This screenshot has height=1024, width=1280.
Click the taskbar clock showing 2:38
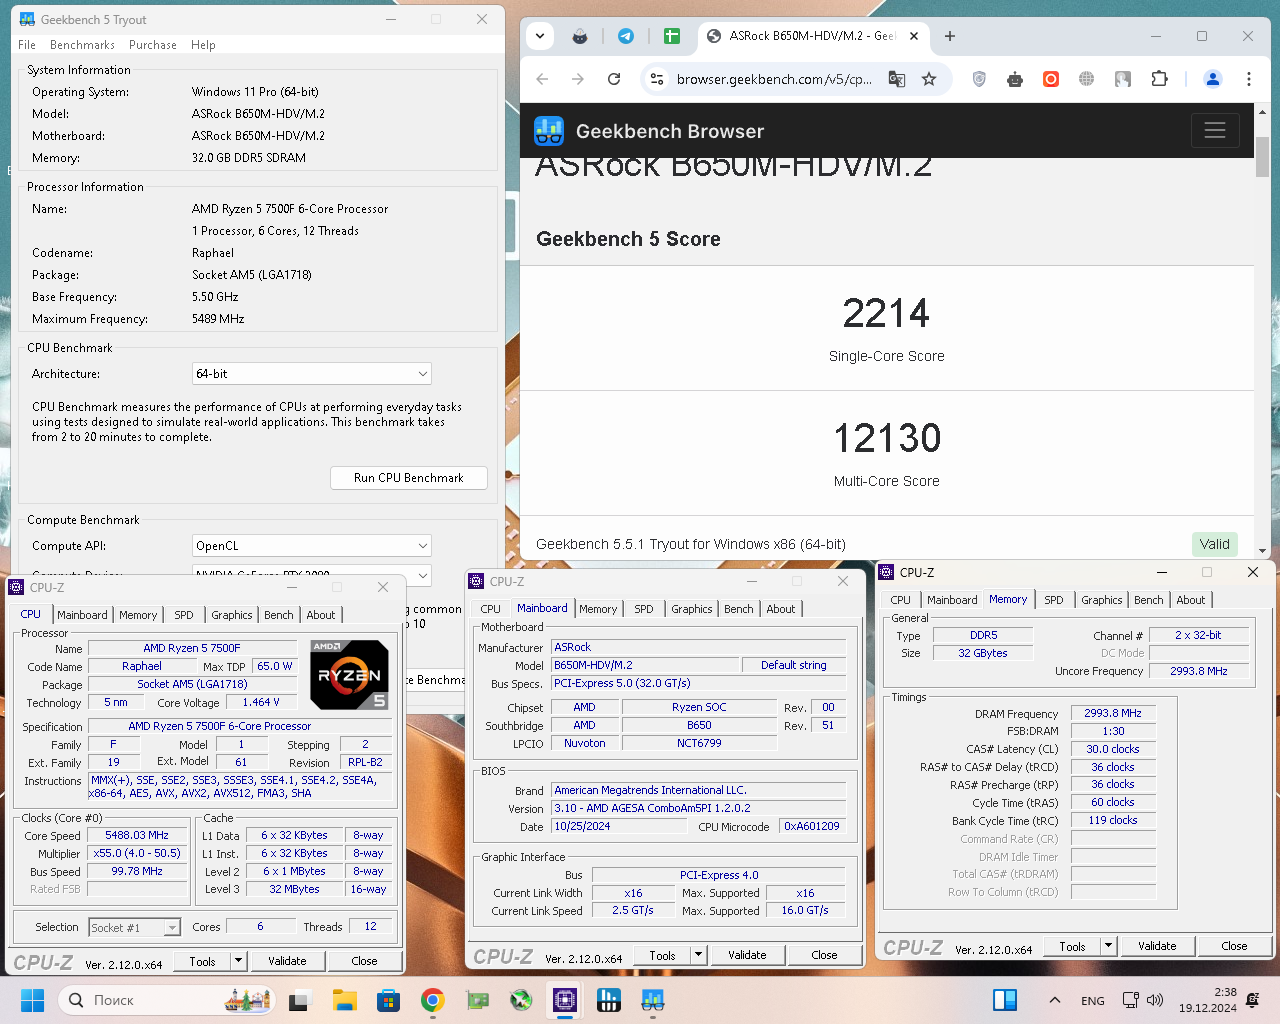(1208, 1000)
